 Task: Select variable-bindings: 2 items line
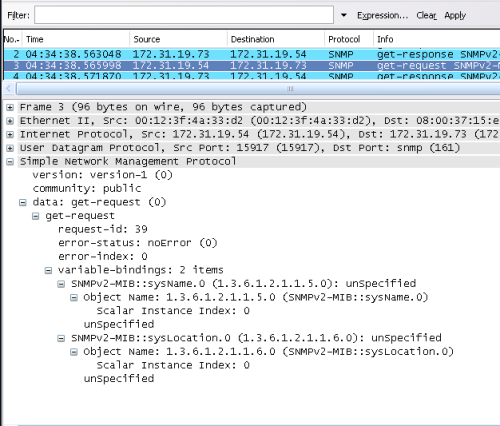(141, 270)
